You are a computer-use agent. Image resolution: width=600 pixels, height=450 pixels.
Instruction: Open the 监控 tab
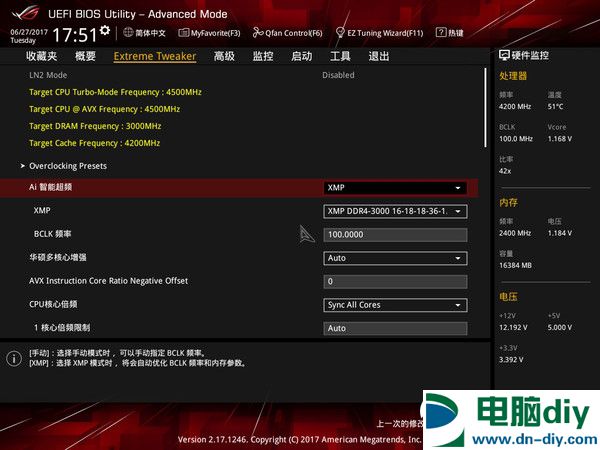point(263,56)
